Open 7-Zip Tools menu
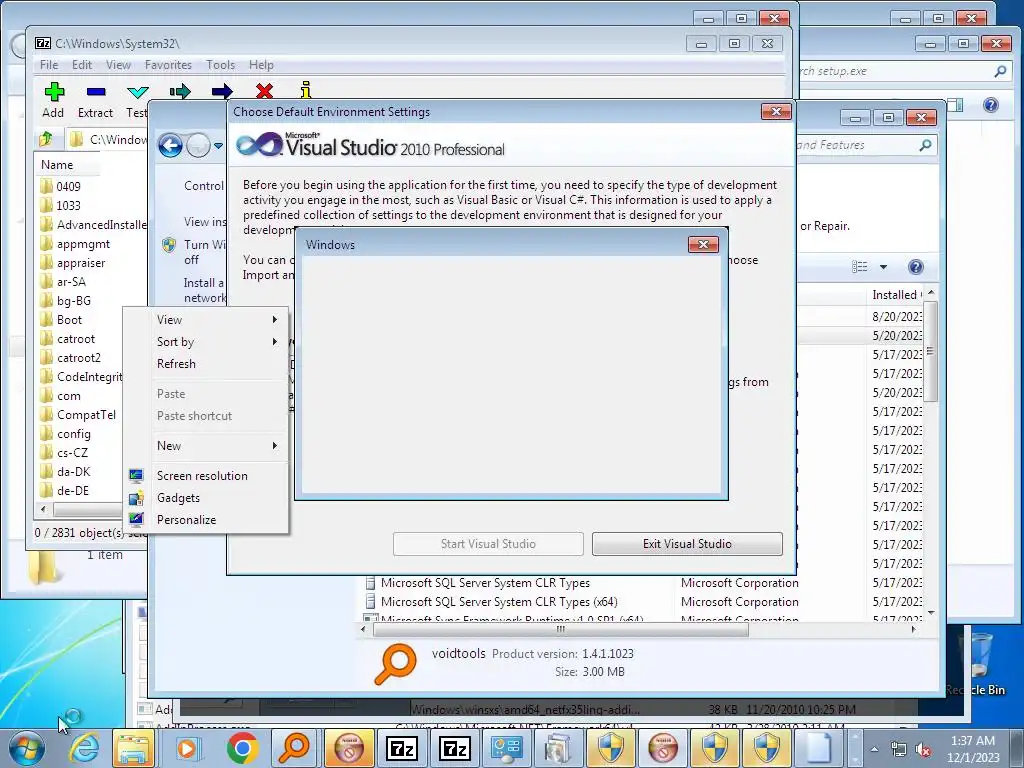The height and width of the screenshot is (768, 1024). tap(220, 65)
